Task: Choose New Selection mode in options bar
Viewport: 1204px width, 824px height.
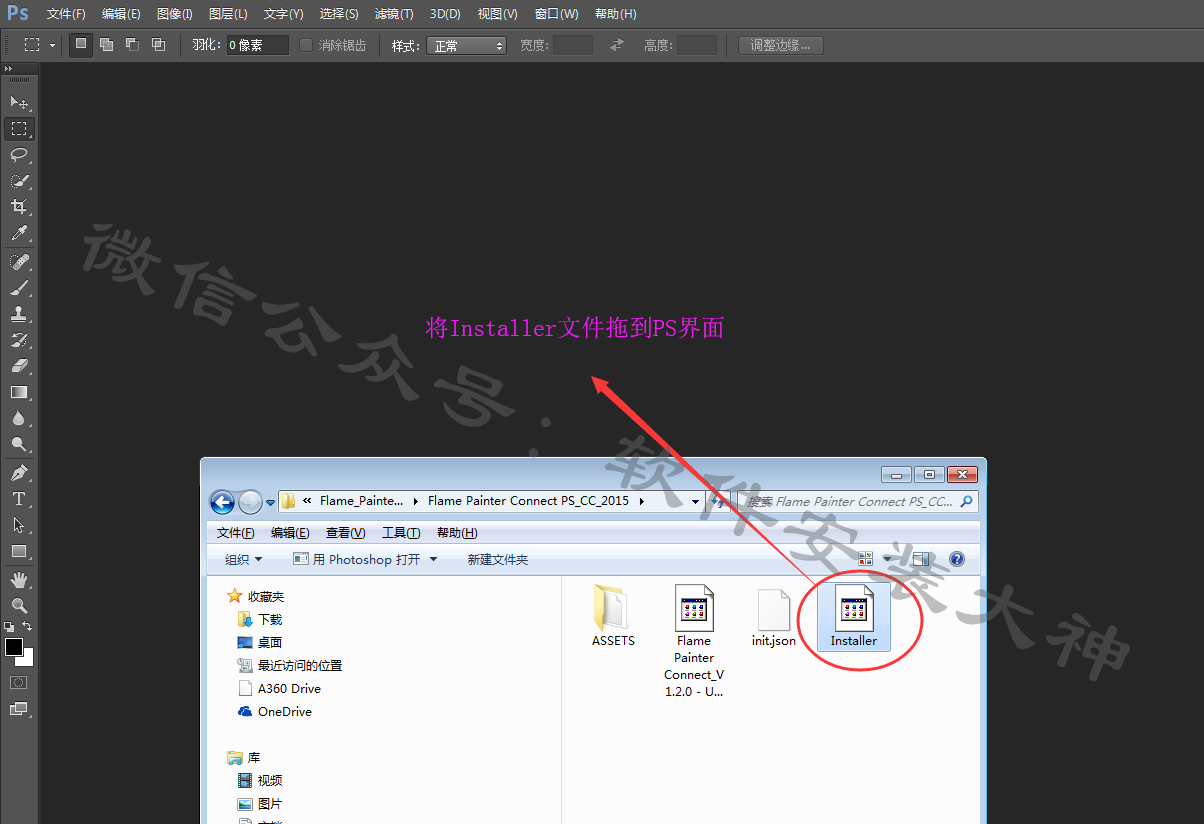Action: click(81, 45)
